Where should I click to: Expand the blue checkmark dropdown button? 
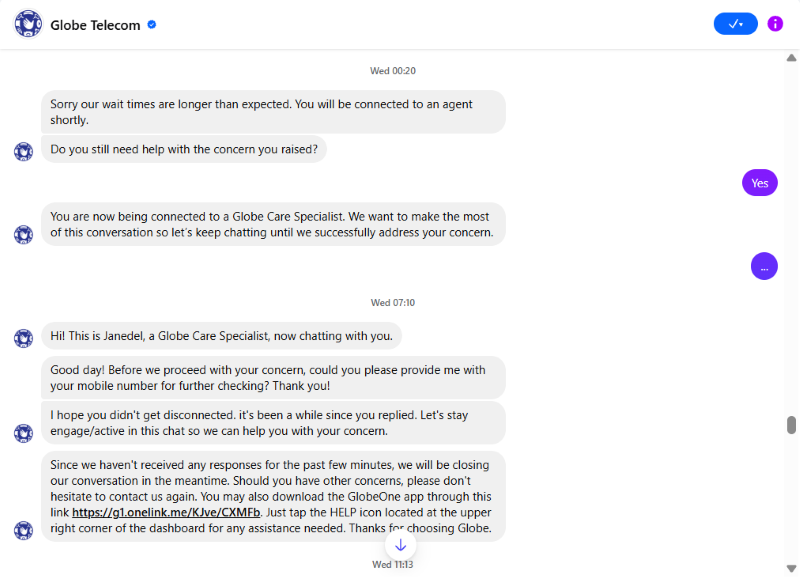tap(735, 23)
